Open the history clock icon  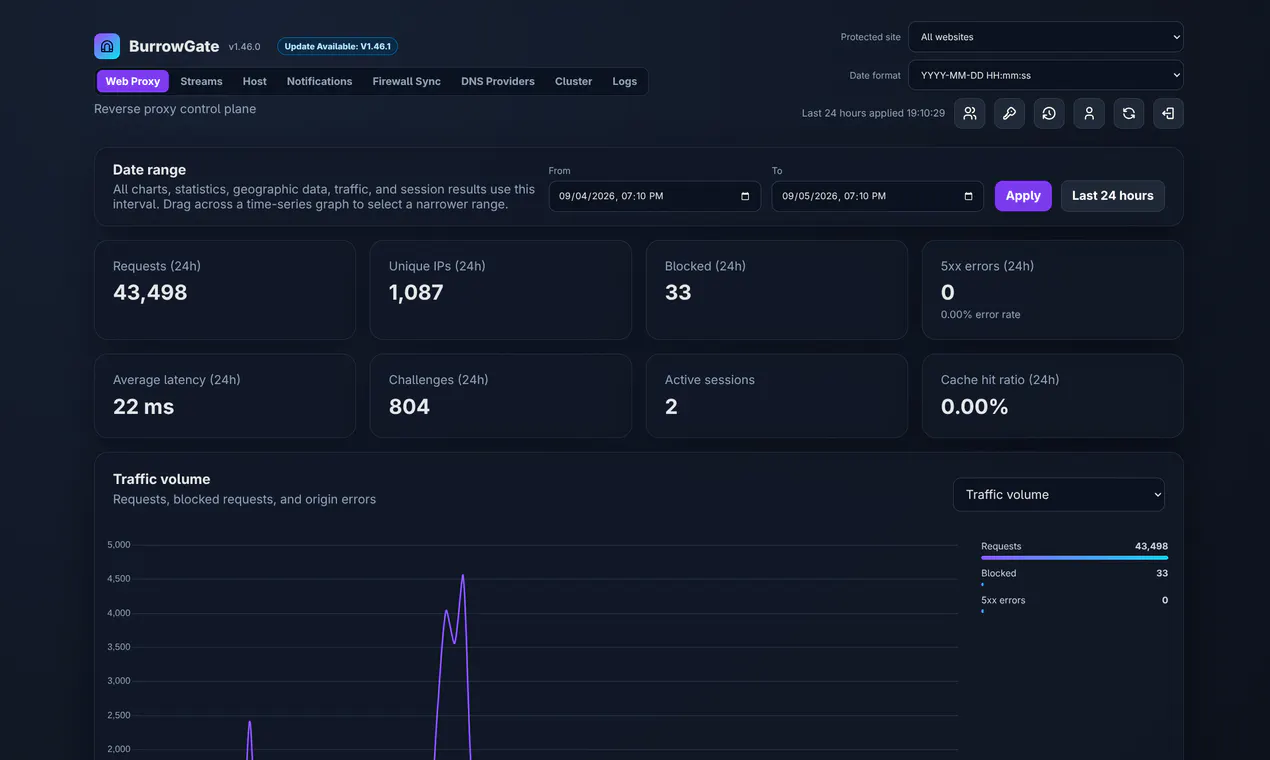[x=1049, y=113]
